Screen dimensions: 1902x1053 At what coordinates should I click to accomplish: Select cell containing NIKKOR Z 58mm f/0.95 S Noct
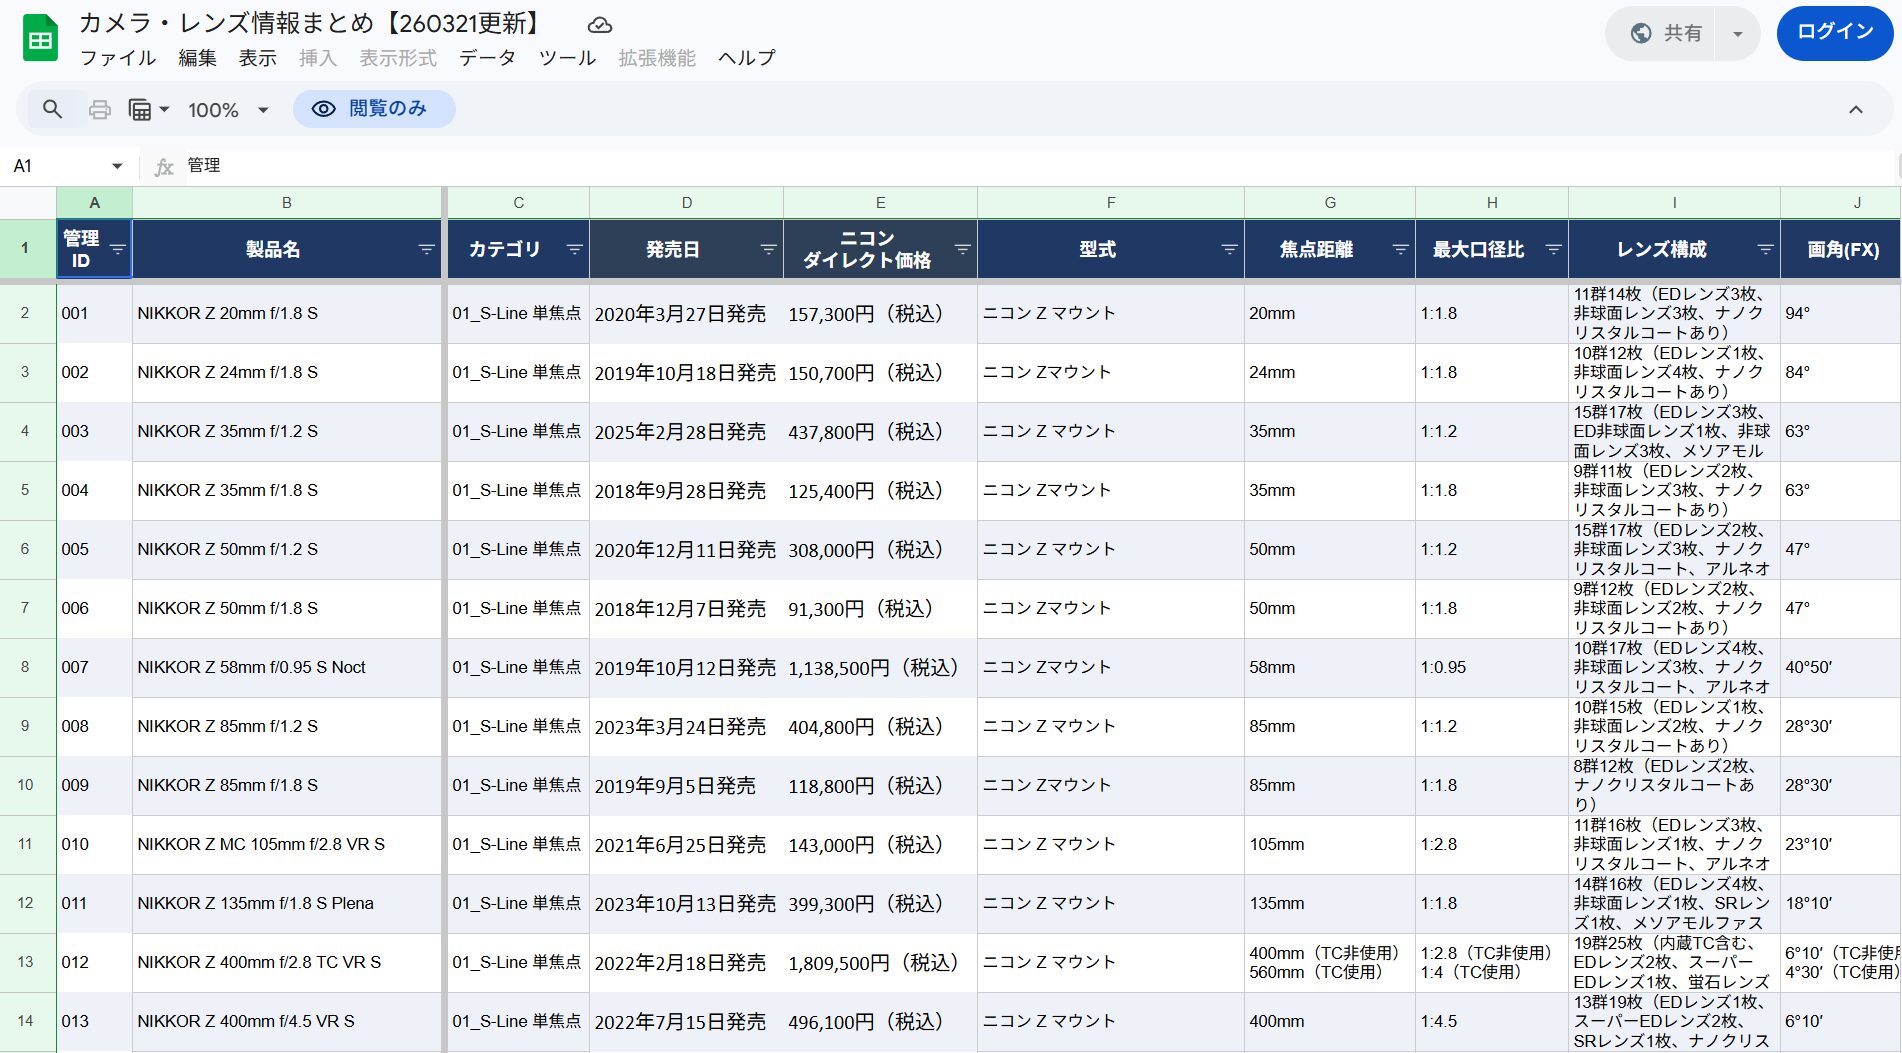click(x=286, y=667)
